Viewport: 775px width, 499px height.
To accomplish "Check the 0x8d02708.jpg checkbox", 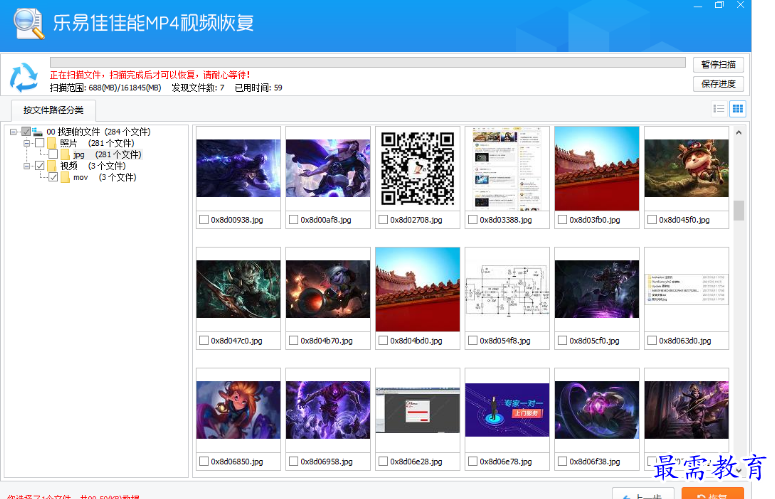I will pyautogui.click(x=383, y=220).
